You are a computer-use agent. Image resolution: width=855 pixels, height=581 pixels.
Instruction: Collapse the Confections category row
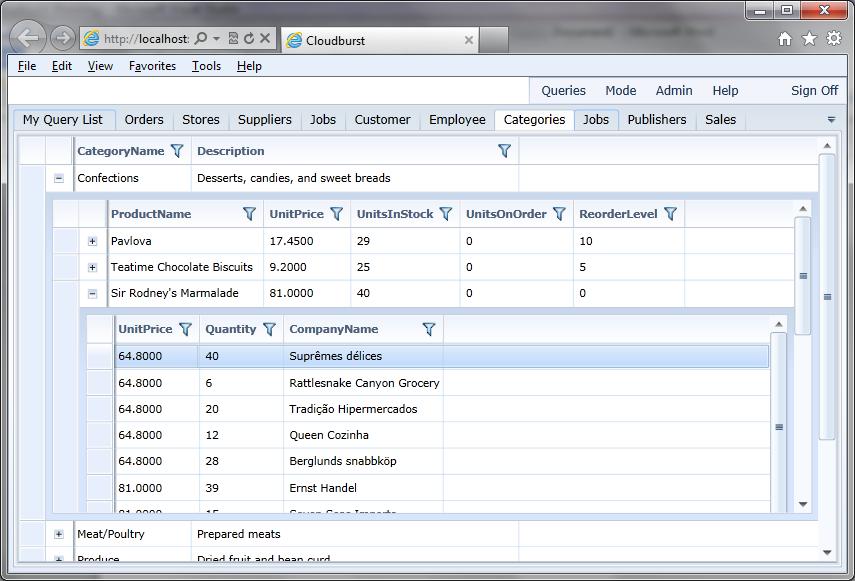[59, 178]
